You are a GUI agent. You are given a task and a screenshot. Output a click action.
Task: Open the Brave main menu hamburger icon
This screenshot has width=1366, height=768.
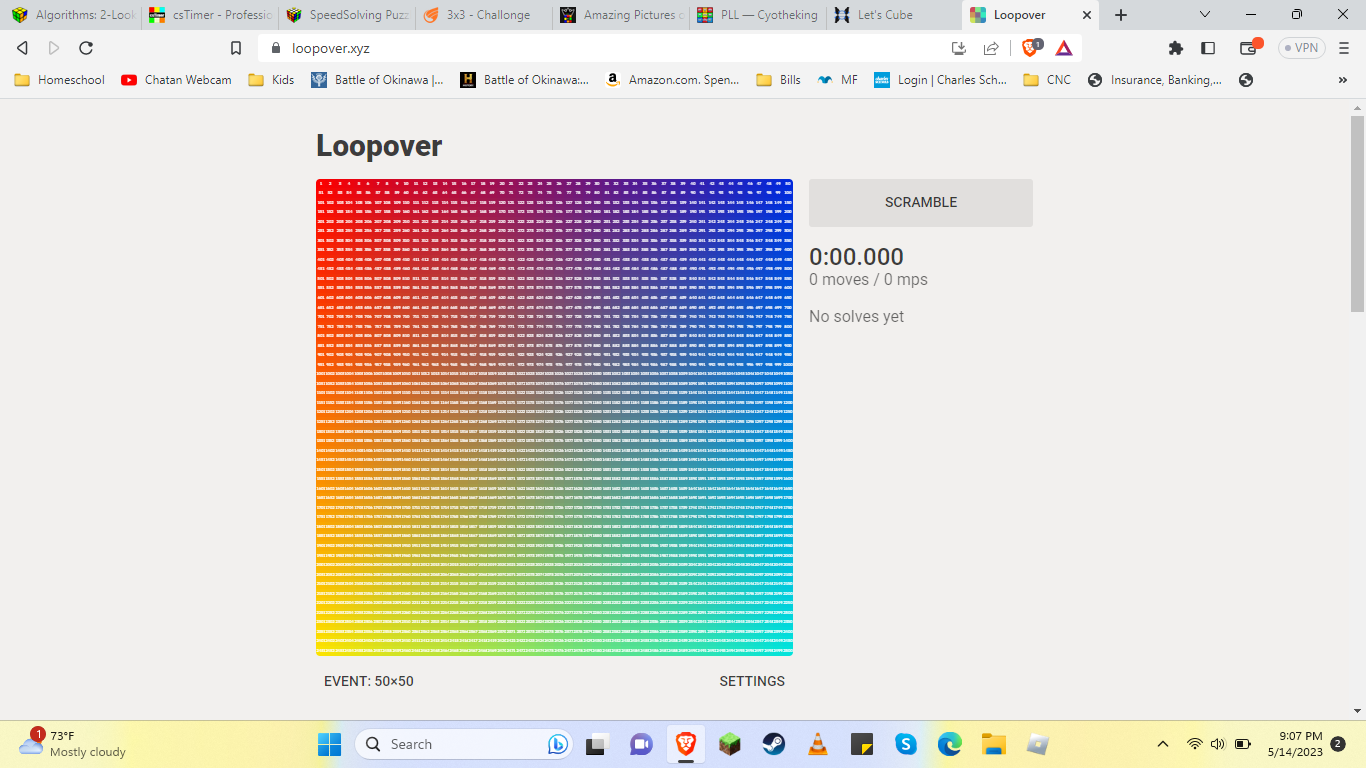pos(1344,48)
